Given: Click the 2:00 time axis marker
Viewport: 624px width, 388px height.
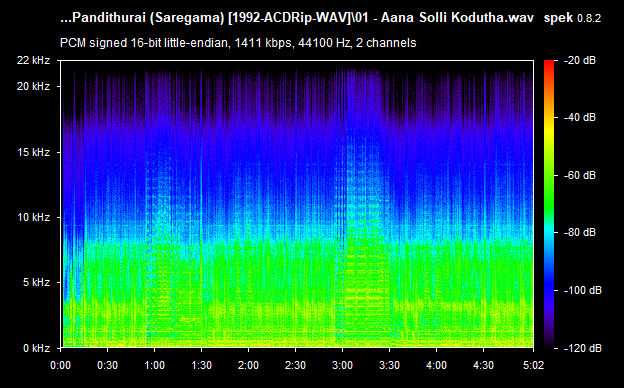Looking at the screenshot, I should point(248,365).
